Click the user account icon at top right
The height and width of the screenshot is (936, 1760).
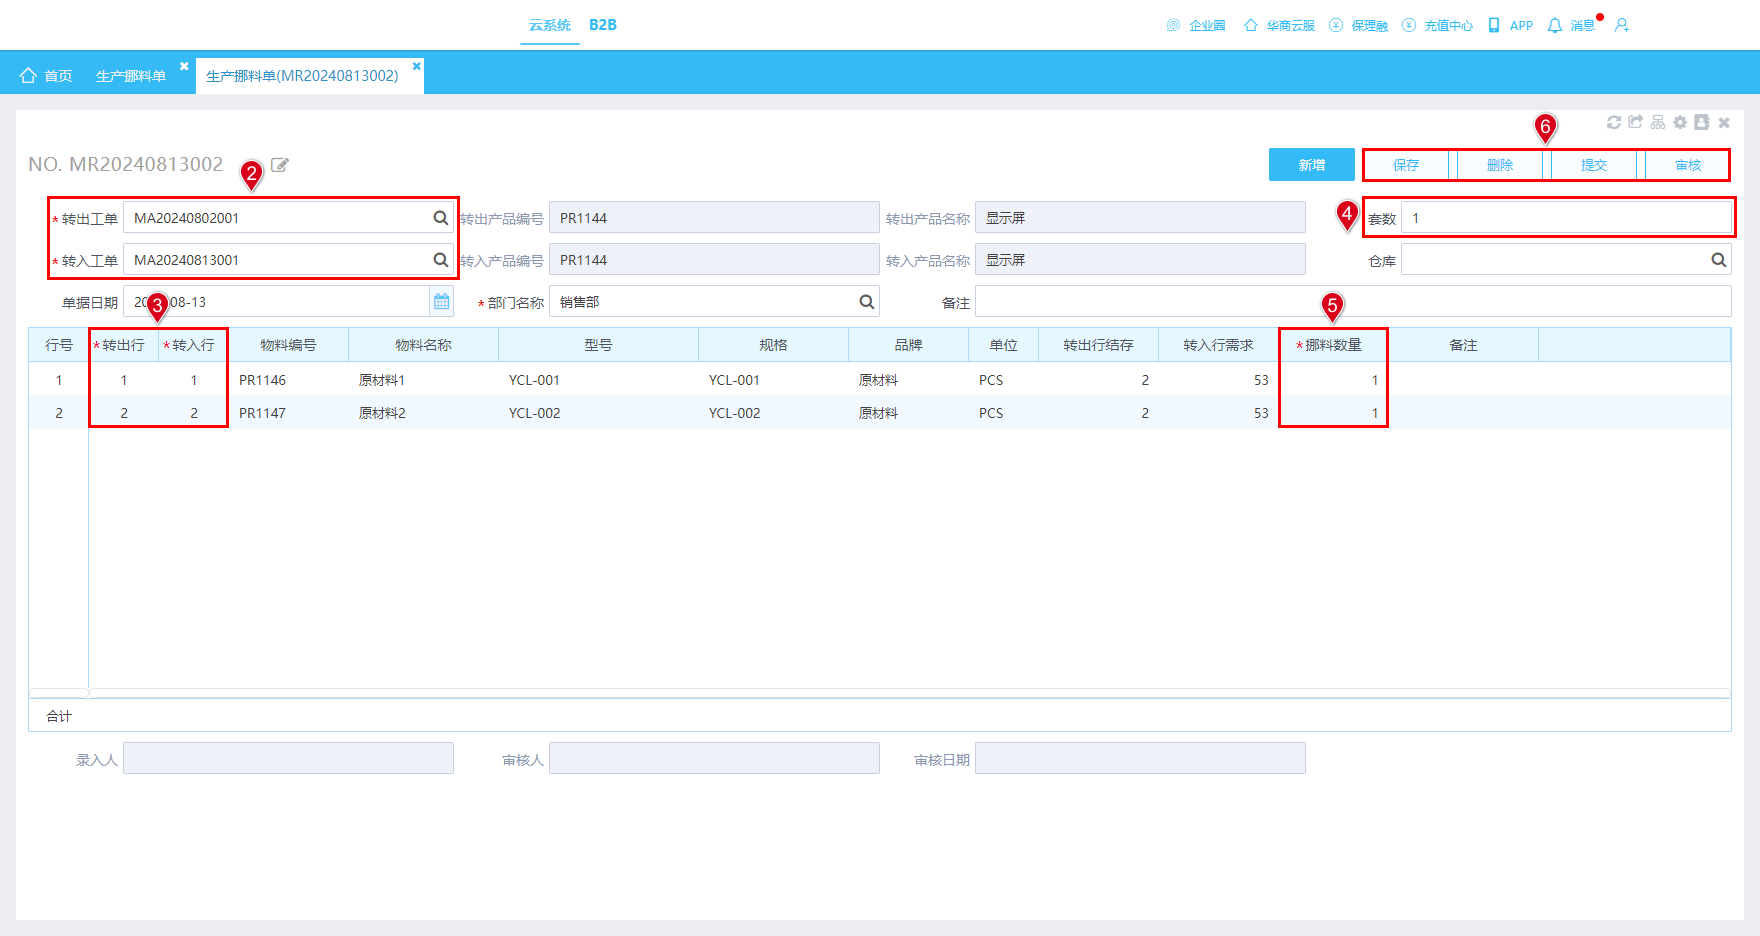click(1622, 25)
